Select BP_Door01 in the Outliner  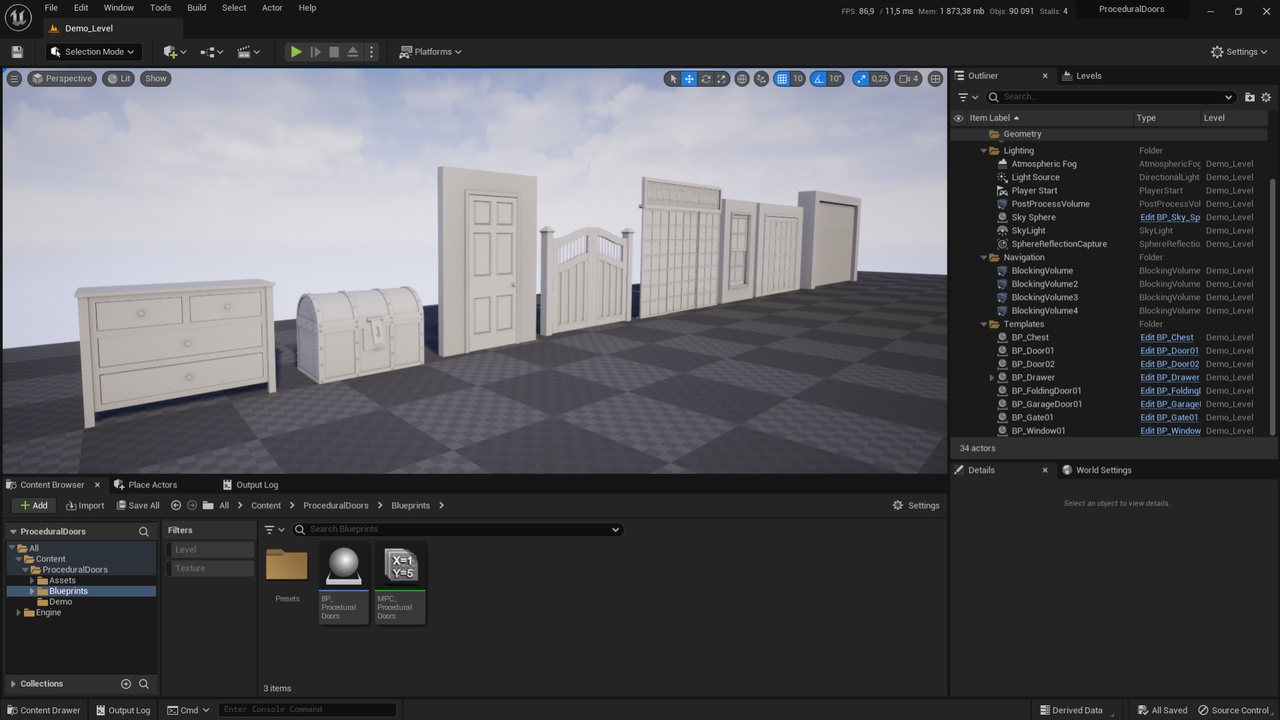click(1033, 351)
